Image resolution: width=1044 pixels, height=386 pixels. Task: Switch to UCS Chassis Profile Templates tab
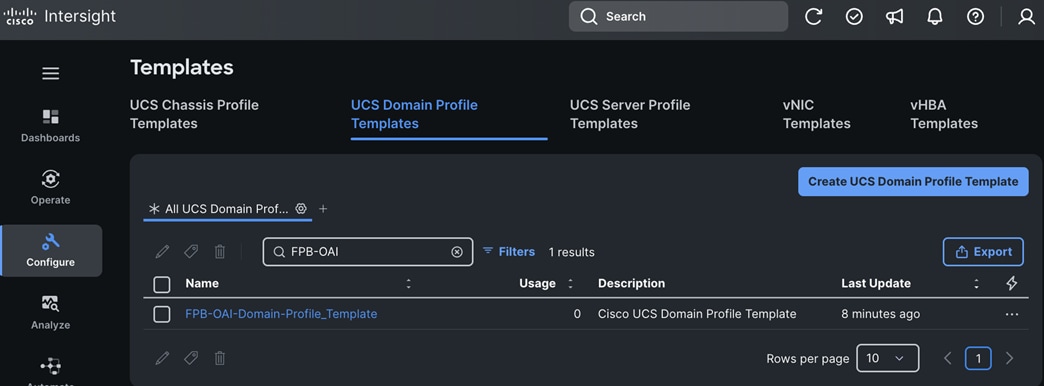pos(194,114)
